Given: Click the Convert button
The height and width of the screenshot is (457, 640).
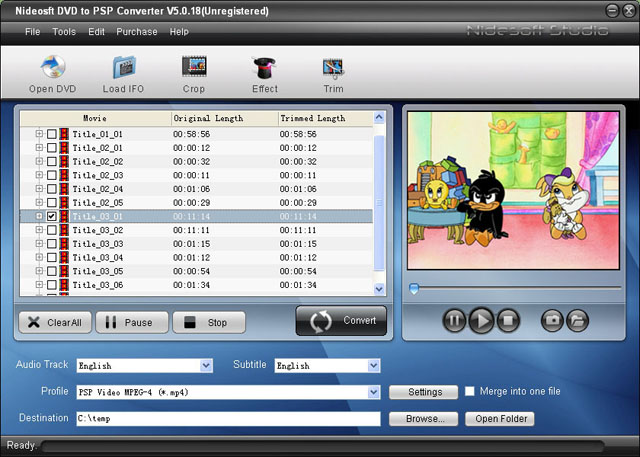Looking at the screenshot, I should [341, 321].
